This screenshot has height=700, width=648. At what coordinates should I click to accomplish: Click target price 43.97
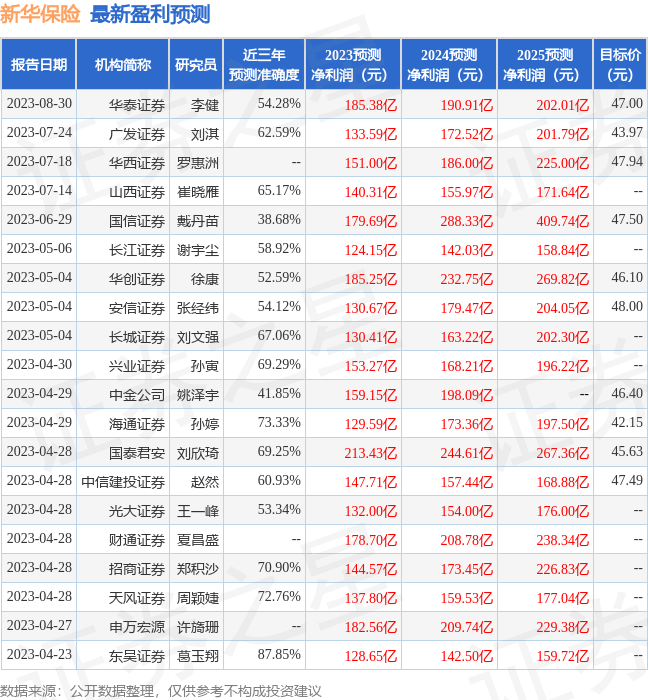tap(627, 132)
